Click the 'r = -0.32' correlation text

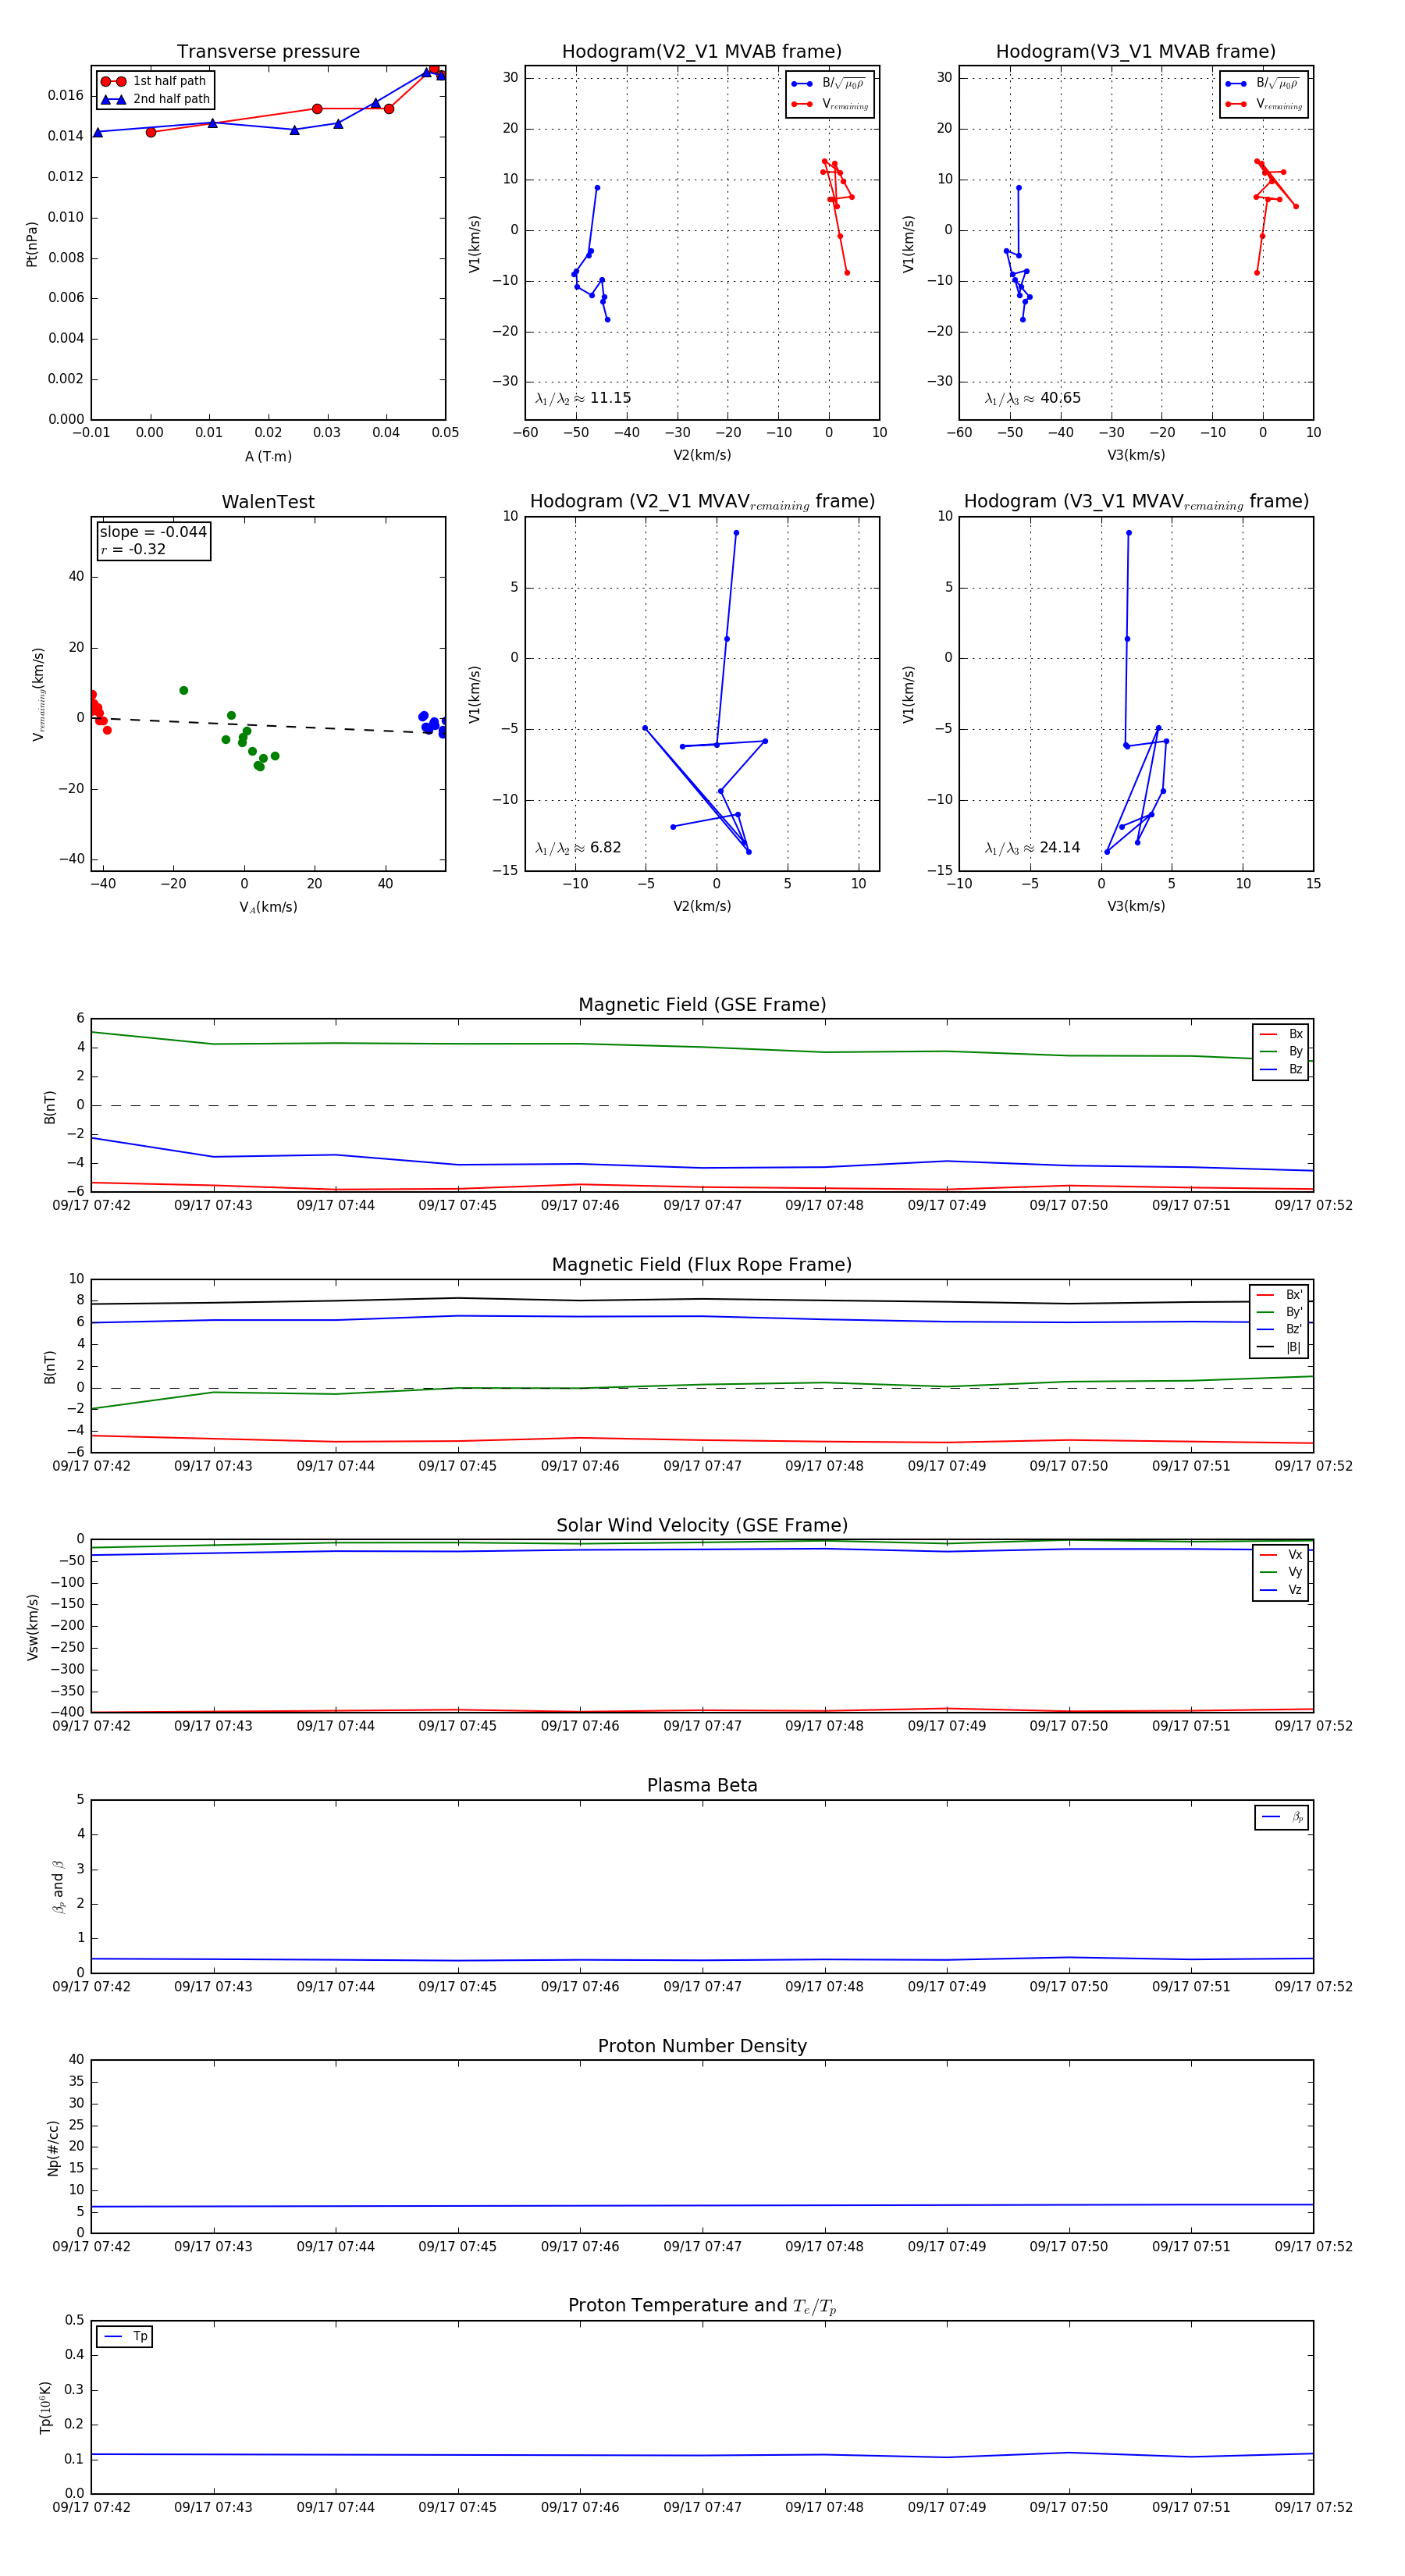[133, 549]
